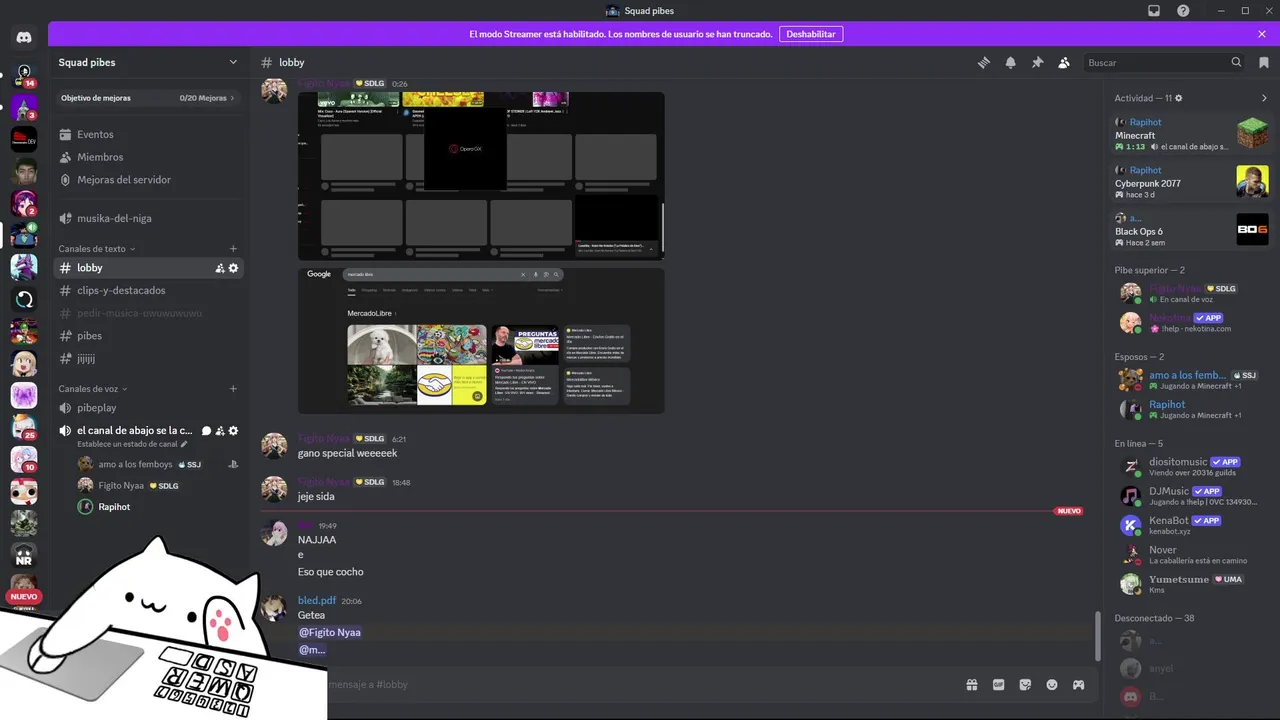This screenshot has width=1280, height=720.
Task: Jump to the NUEVO unread servers pill
Action: tap(24, 597)
